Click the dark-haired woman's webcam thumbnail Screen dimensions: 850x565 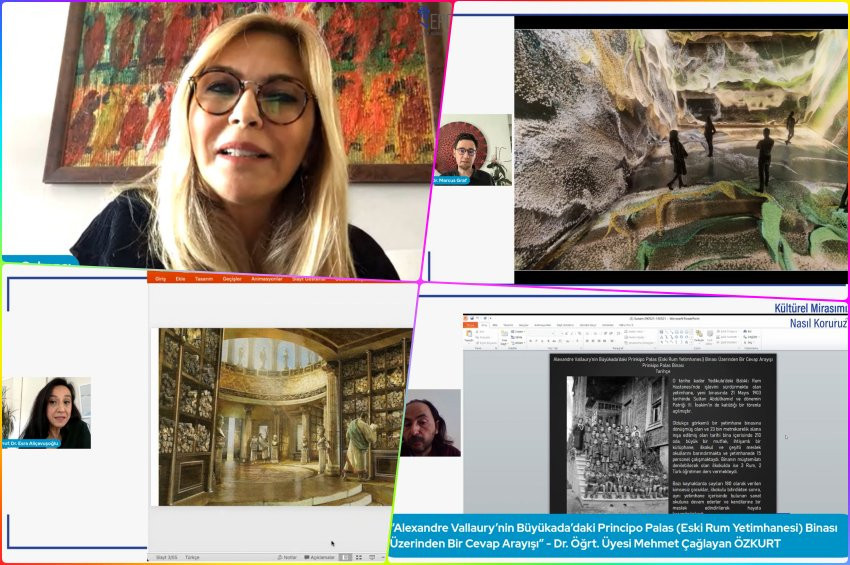click(x=48, y=412)
